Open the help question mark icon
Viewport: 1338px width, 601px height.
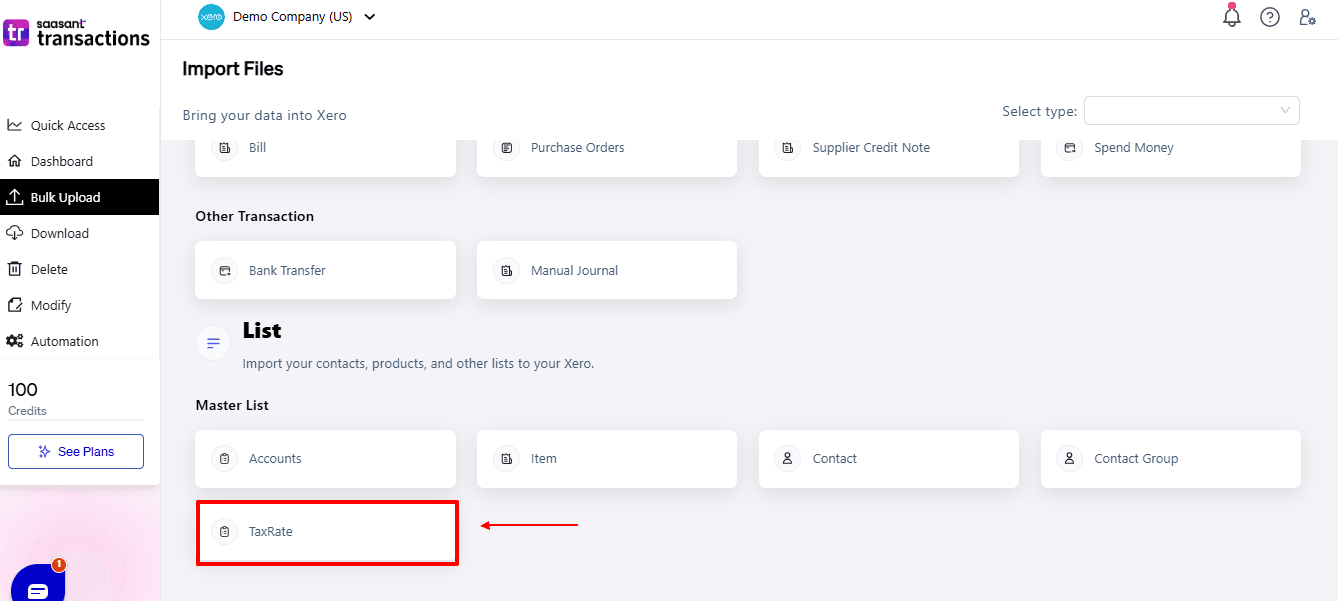(x=1269, y=17)
